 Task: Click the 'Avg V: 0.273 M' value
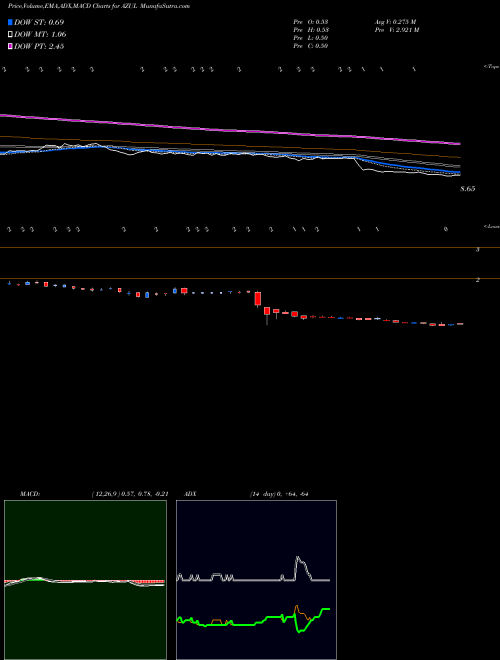(395, 22)
